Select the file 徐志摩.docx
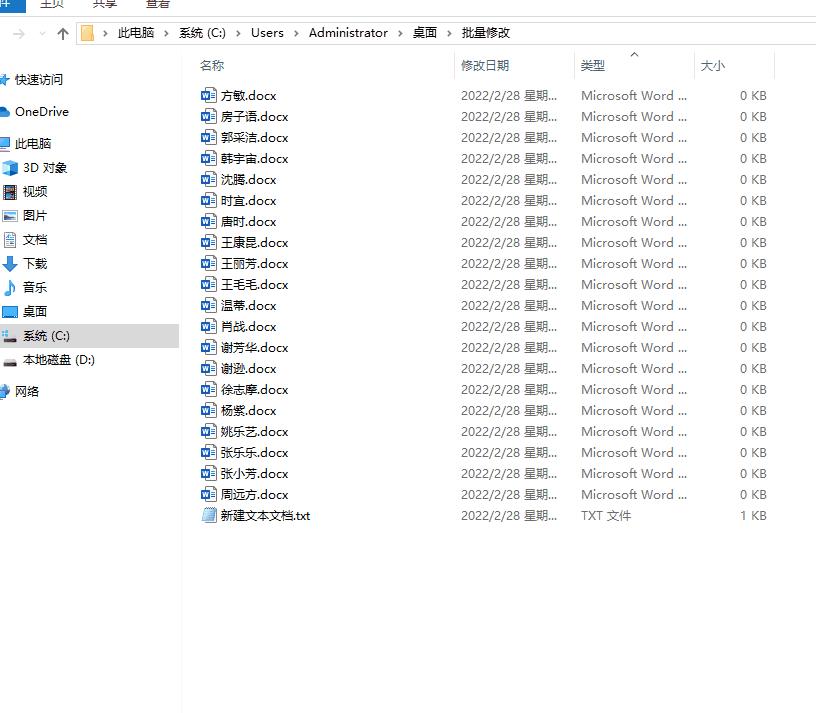The height and width of the screenshot is (713, 816). 254,390
